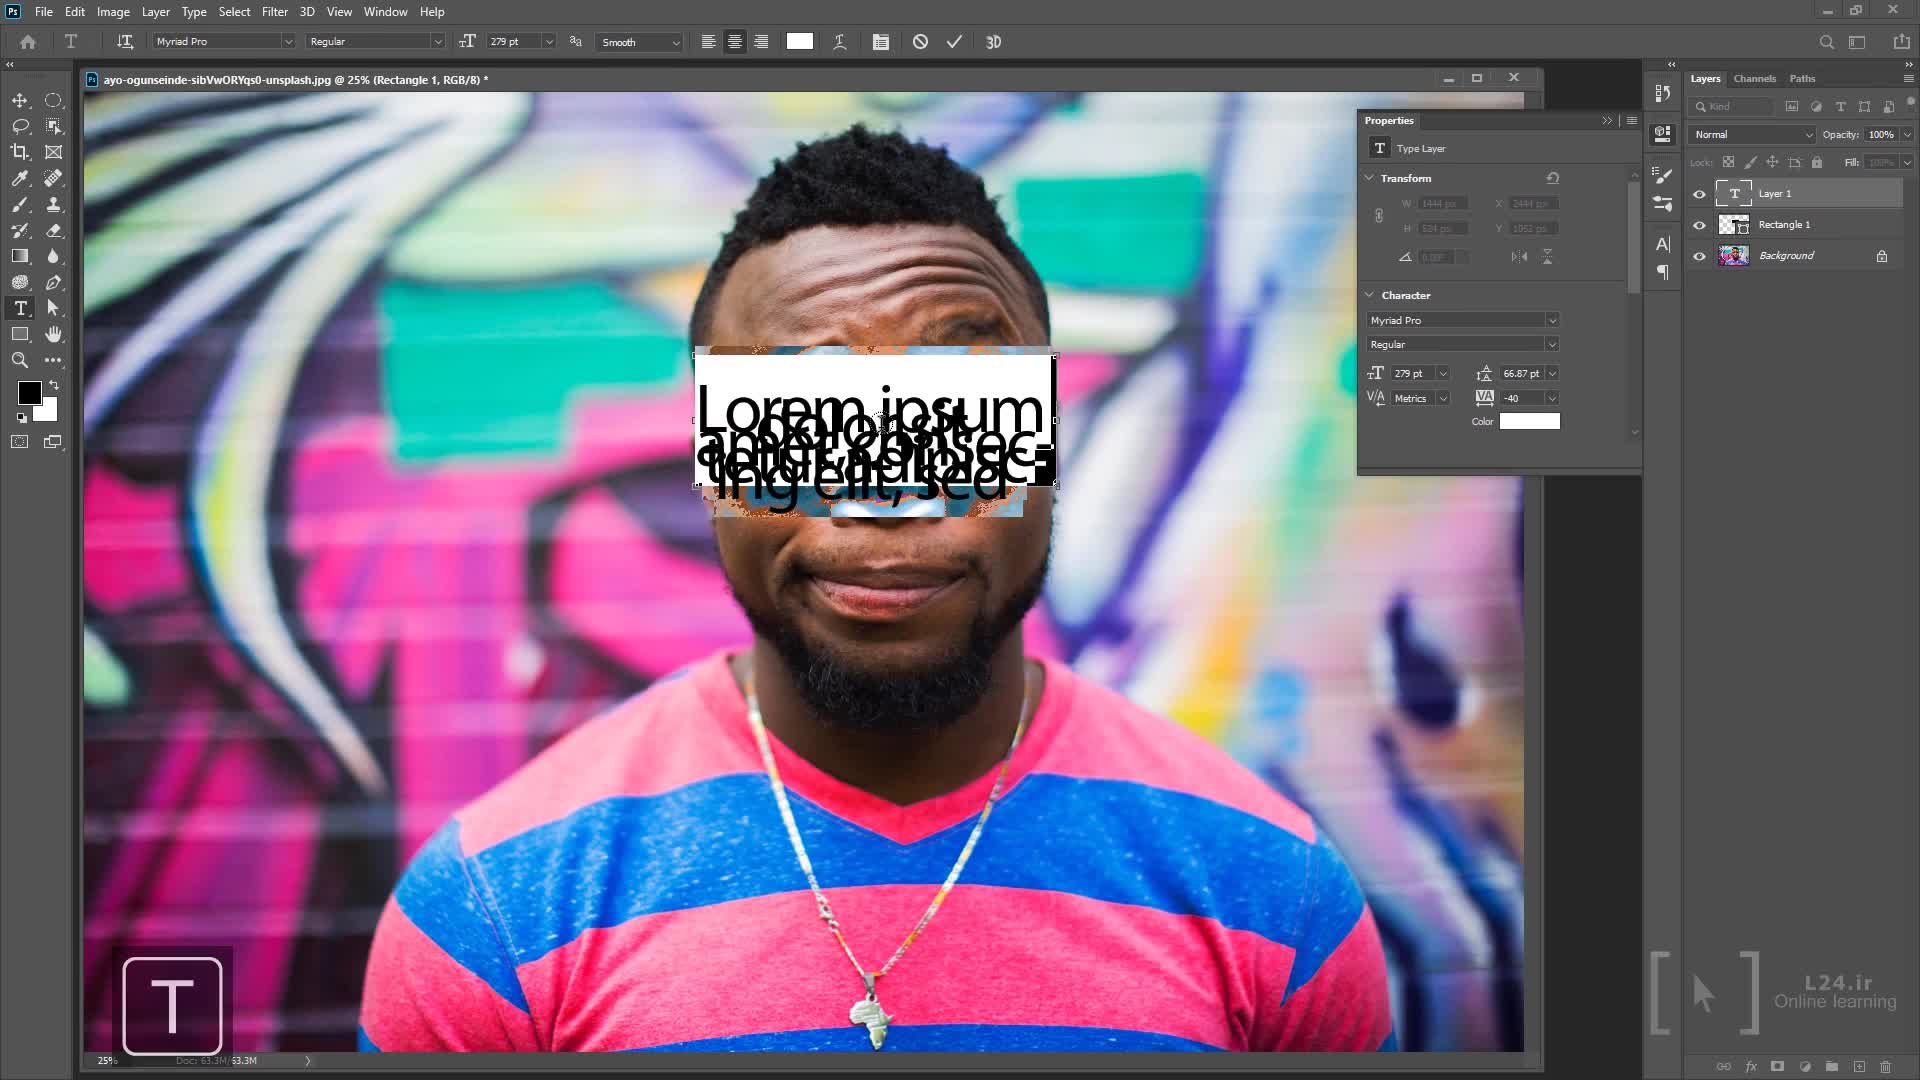Hide the Layer 1 text layer

coord(1699,194)
